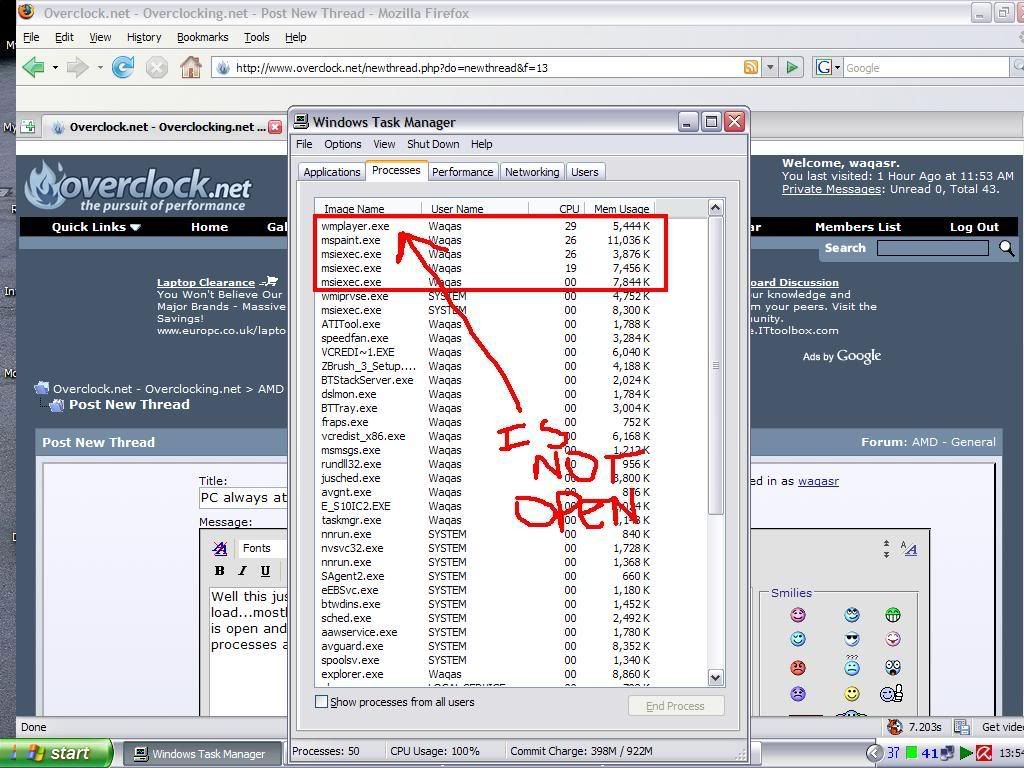Insert the yellow smile smiley
The width and height of the screenshot is (1024, 768).
point(852,694)
